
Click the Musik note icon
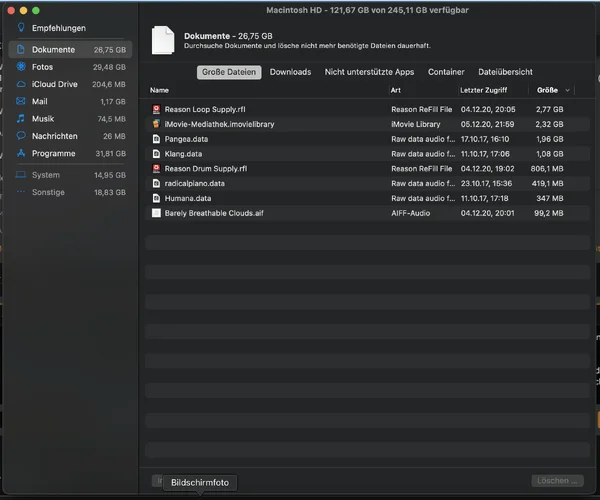click(21, 119)
